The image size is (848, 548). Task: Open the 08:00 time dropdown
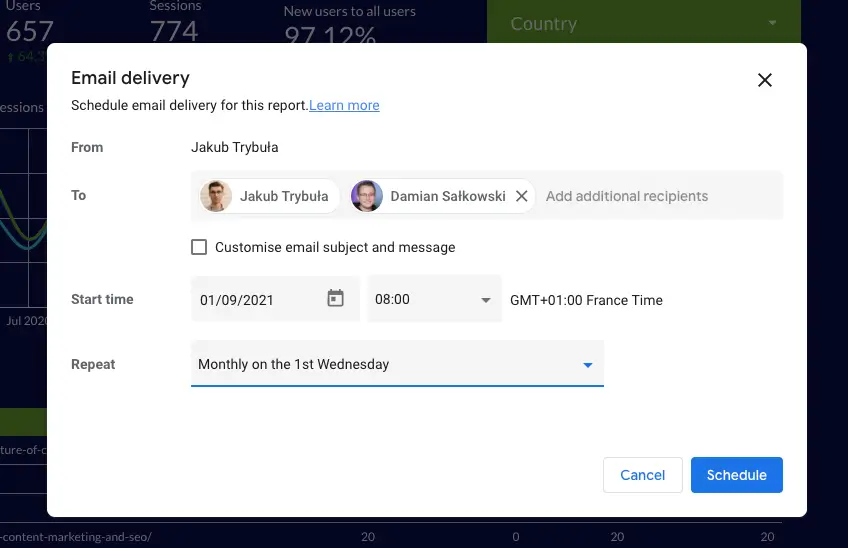click(x=434, y=299)
